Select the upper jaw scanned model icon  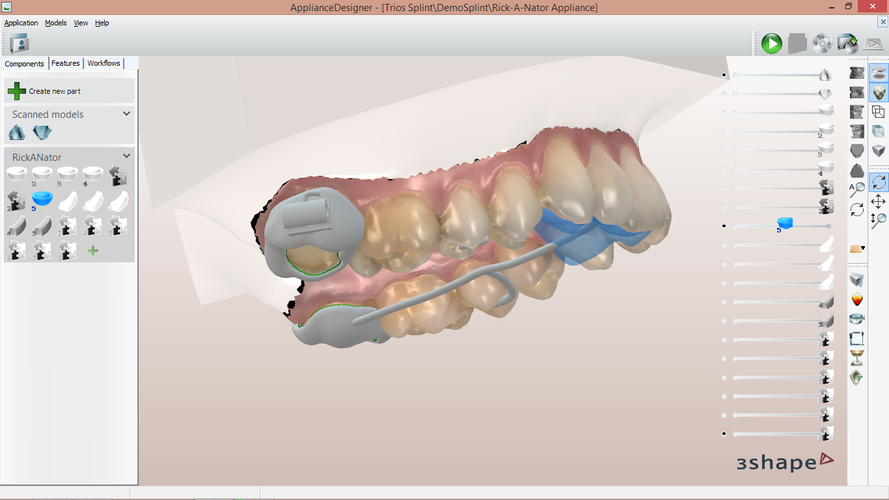16,133
